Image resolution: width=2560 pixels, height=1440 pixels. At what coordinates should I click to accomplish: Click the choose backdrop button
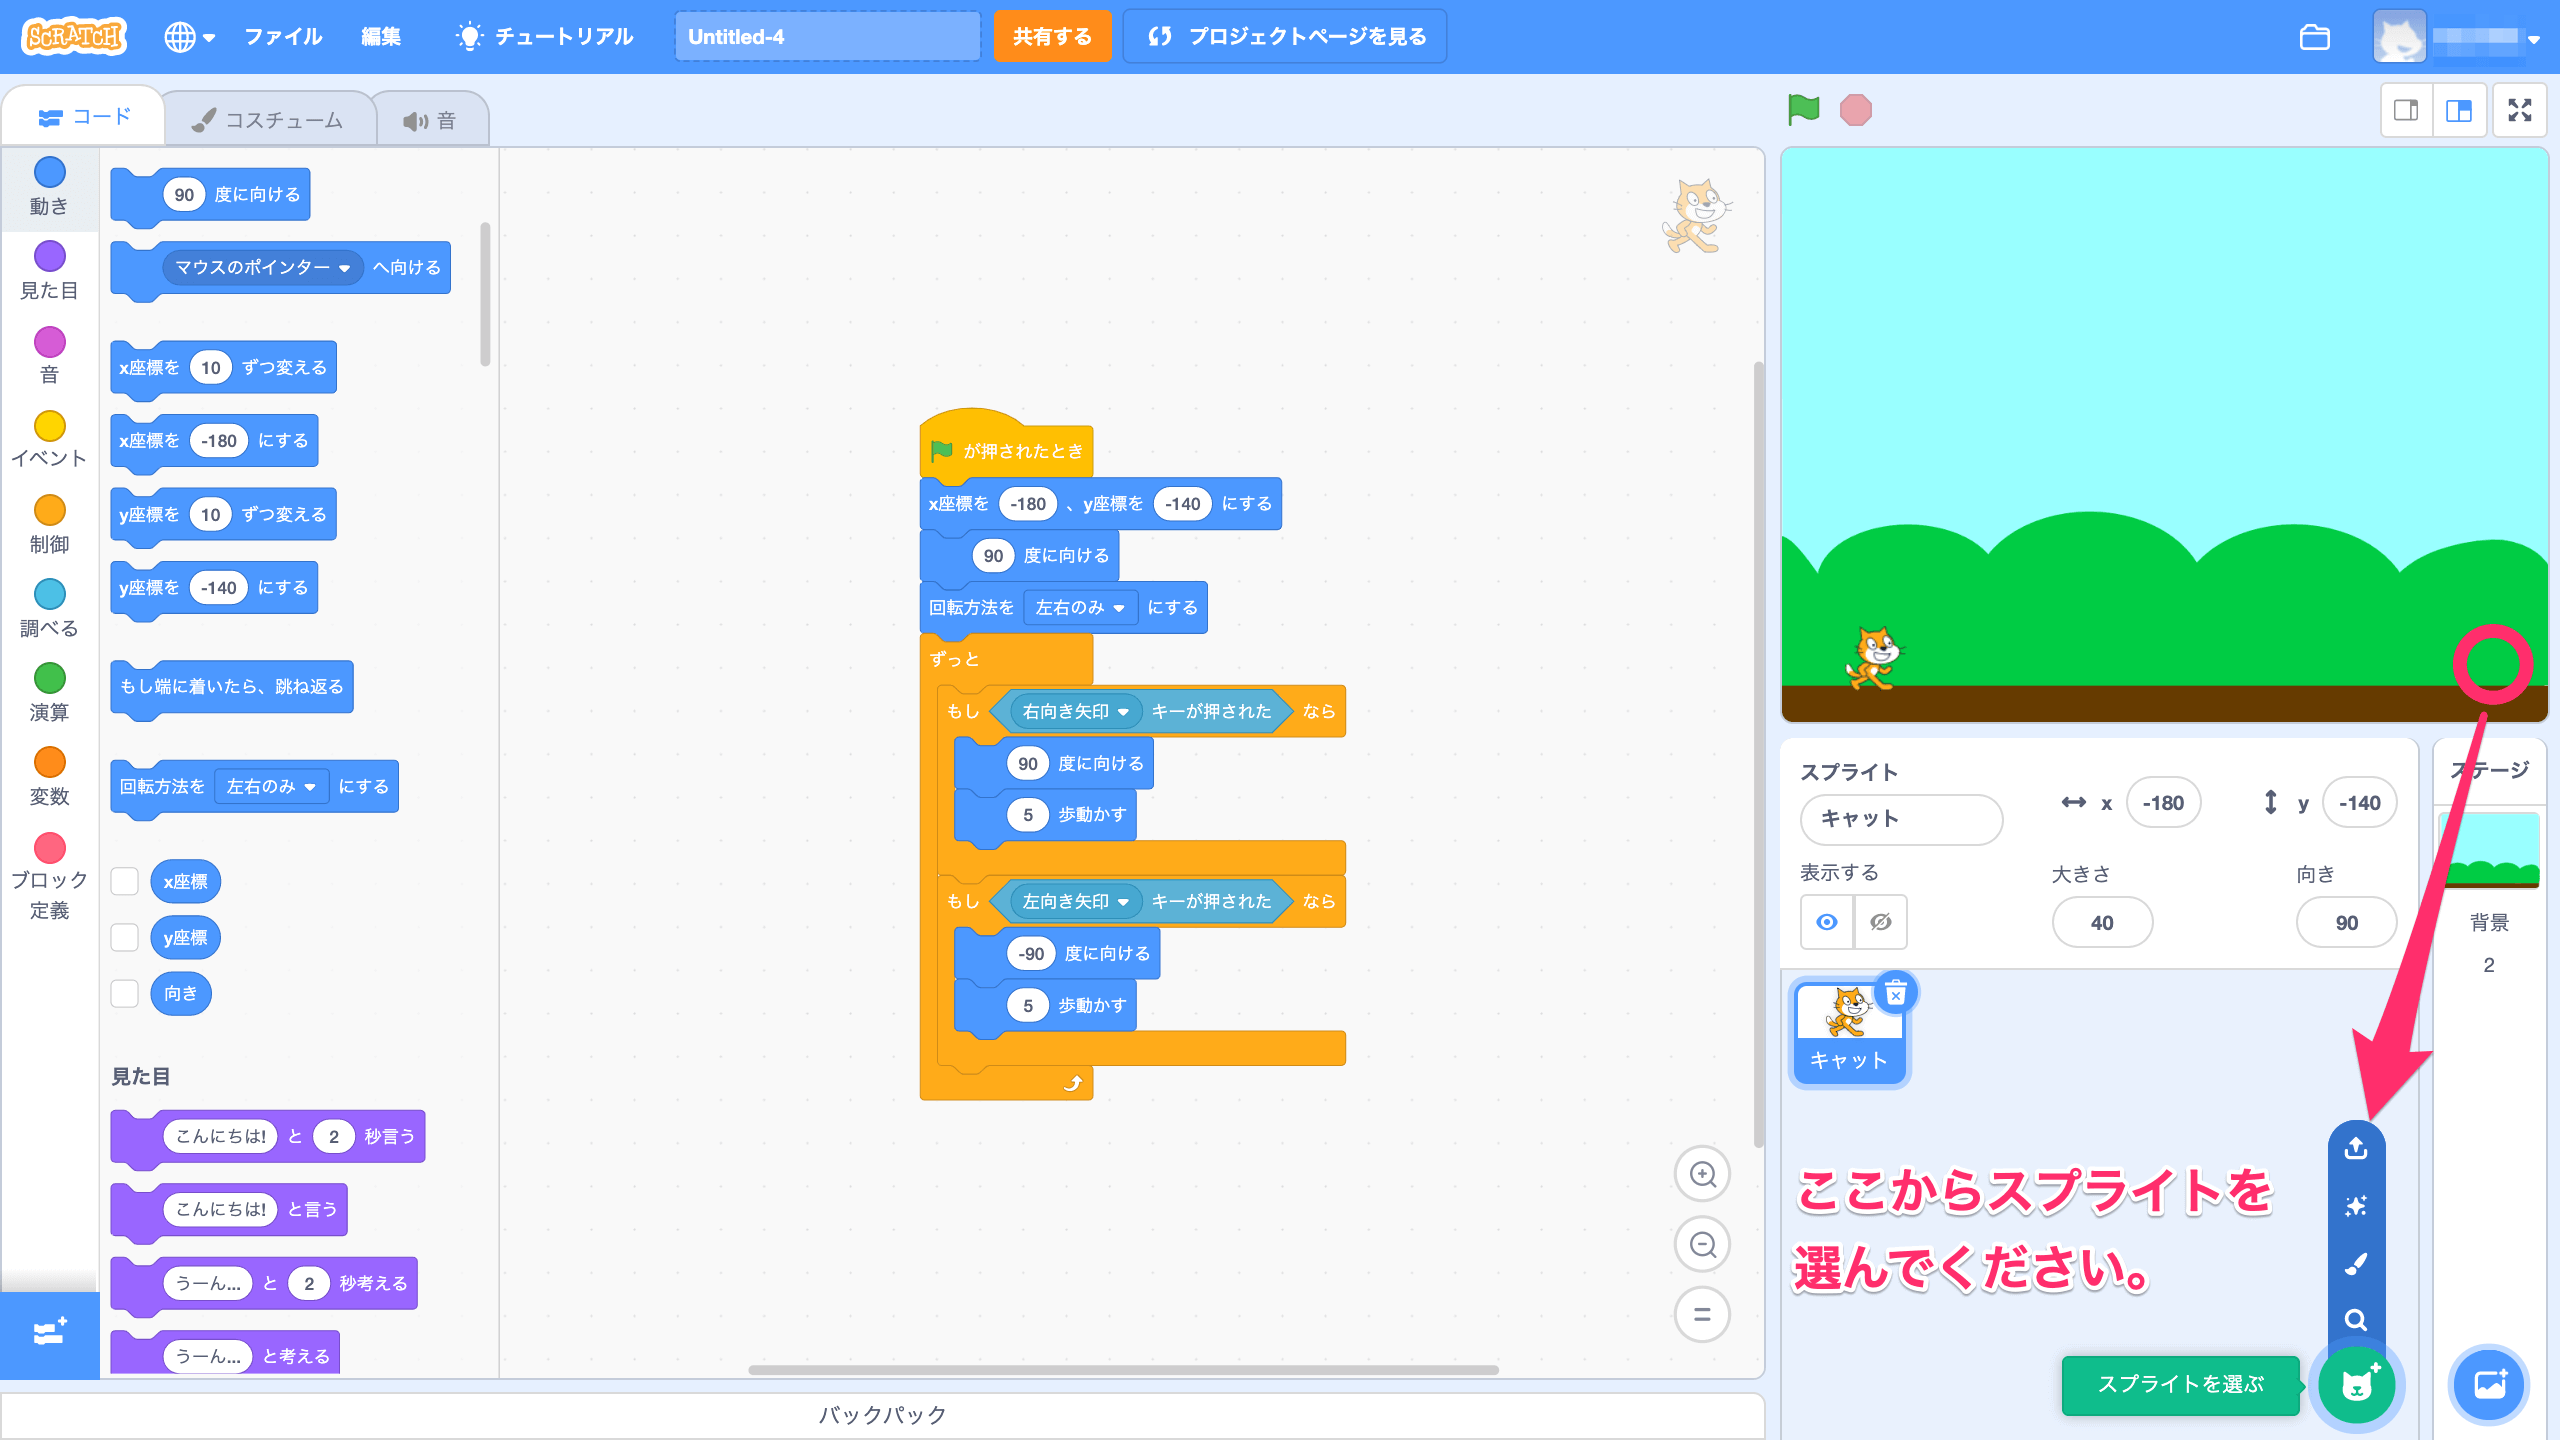(x=2489, y=1385)
